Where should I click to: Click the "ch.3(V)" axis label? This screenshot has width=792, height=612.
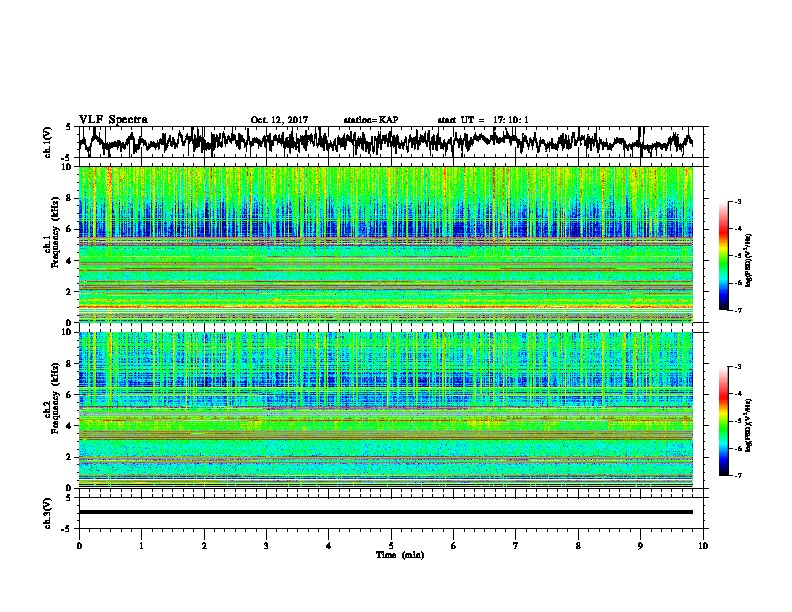coord(48,514)
